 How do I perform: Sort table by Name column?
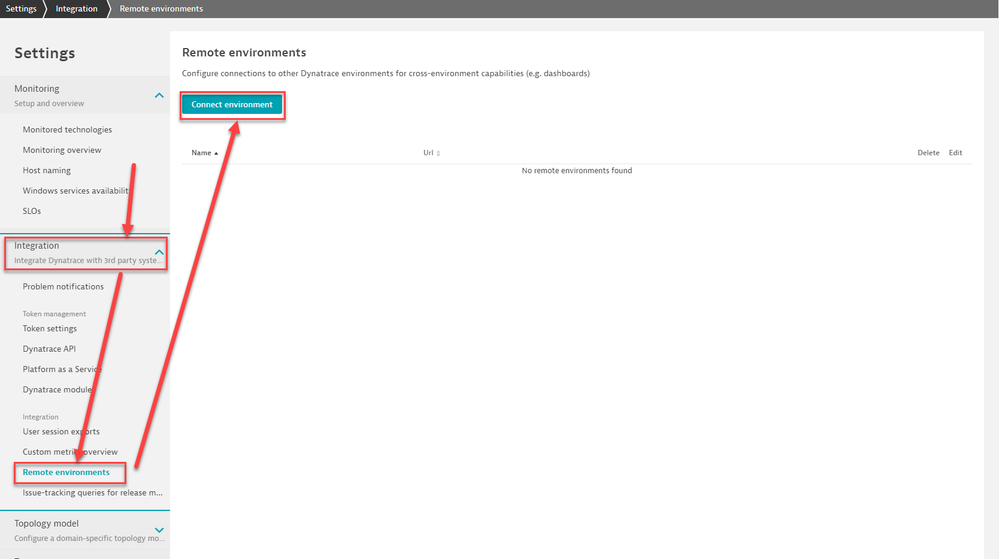205,153
